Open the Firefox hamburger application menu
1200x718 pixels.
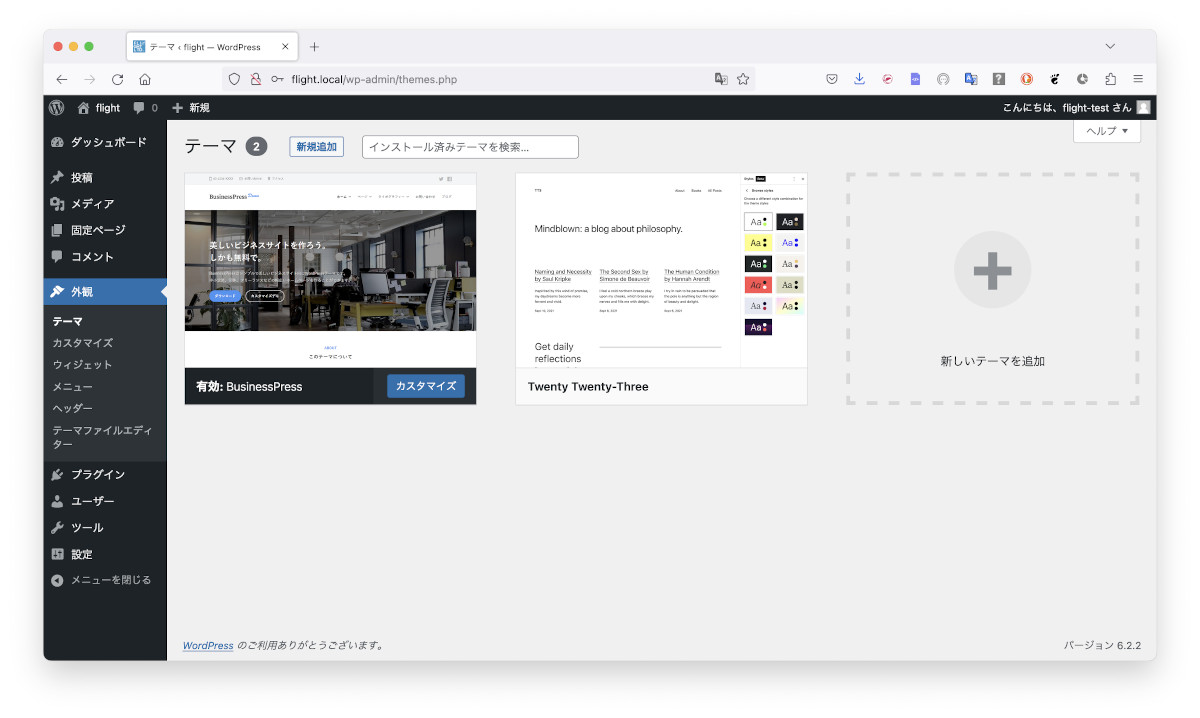[x=1138, y=79]
